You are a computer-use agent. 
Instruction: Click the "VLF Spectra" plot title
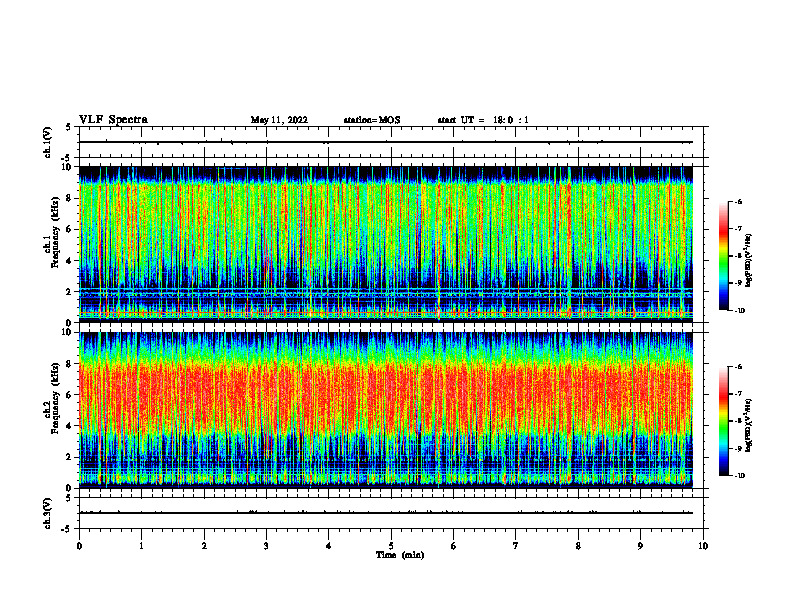[x=113, y=120]
